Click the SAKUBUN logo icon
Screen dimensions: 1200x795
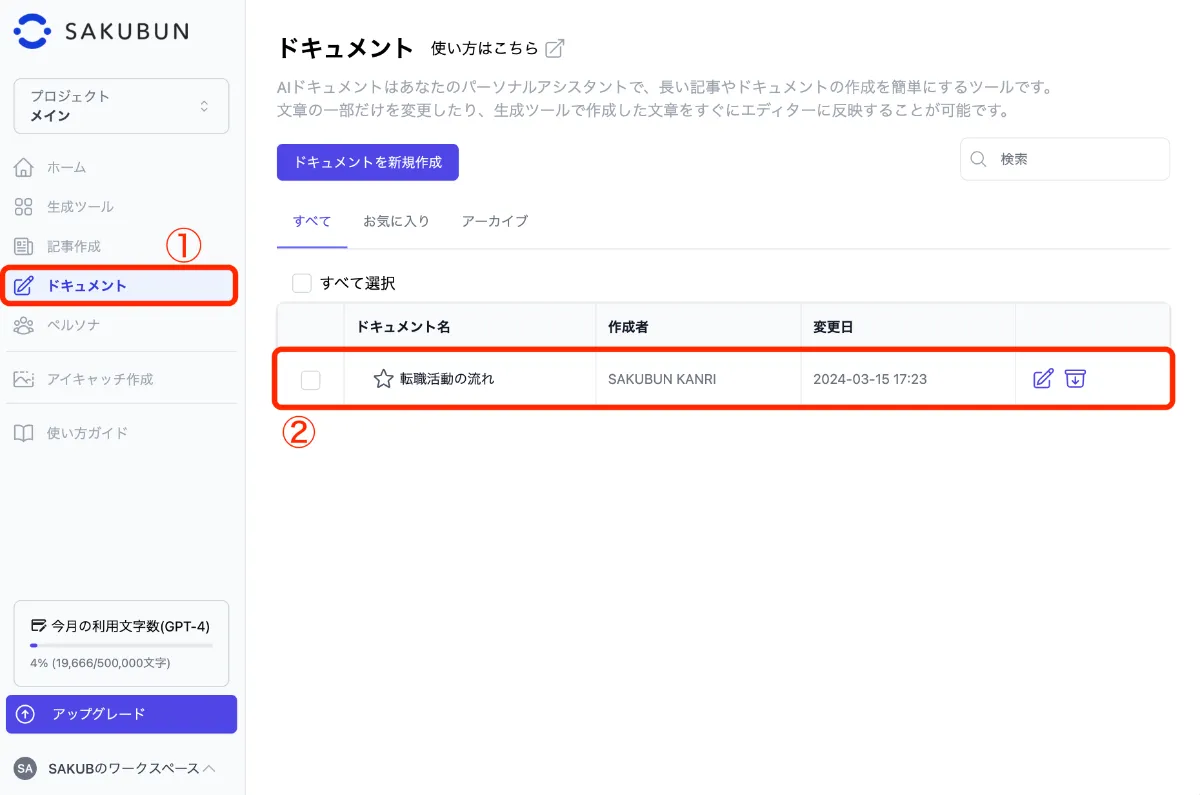click(32, 31)
